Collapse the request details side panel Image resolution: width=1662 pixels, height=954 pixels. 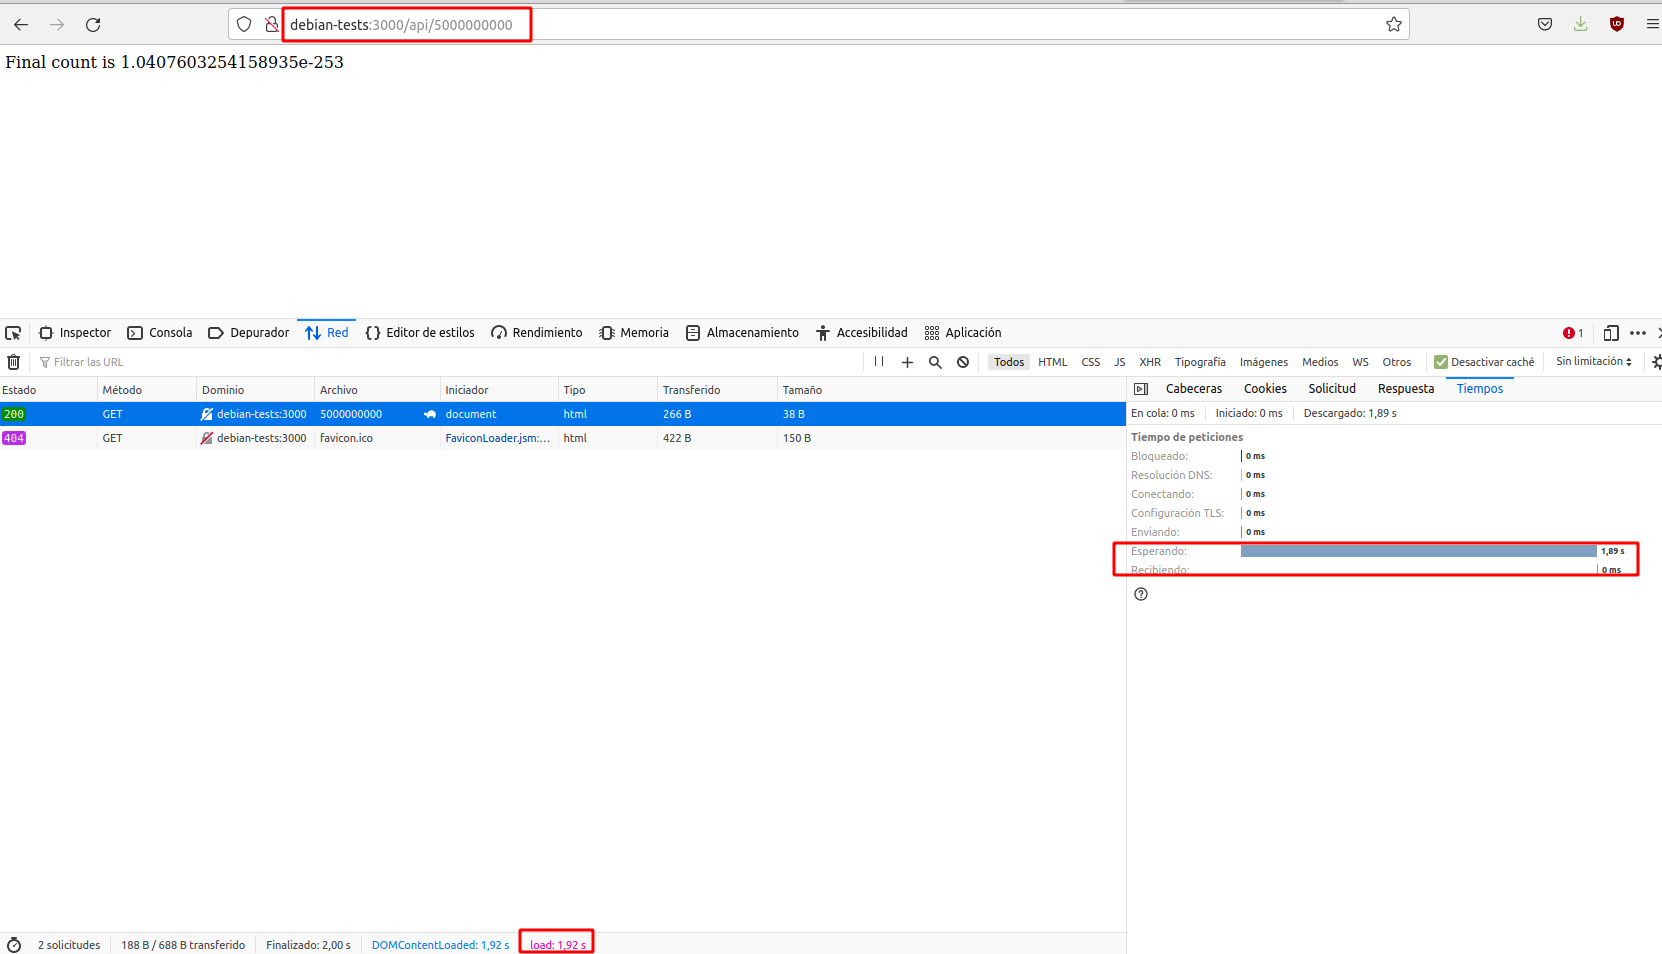(x=1141, y=389)
